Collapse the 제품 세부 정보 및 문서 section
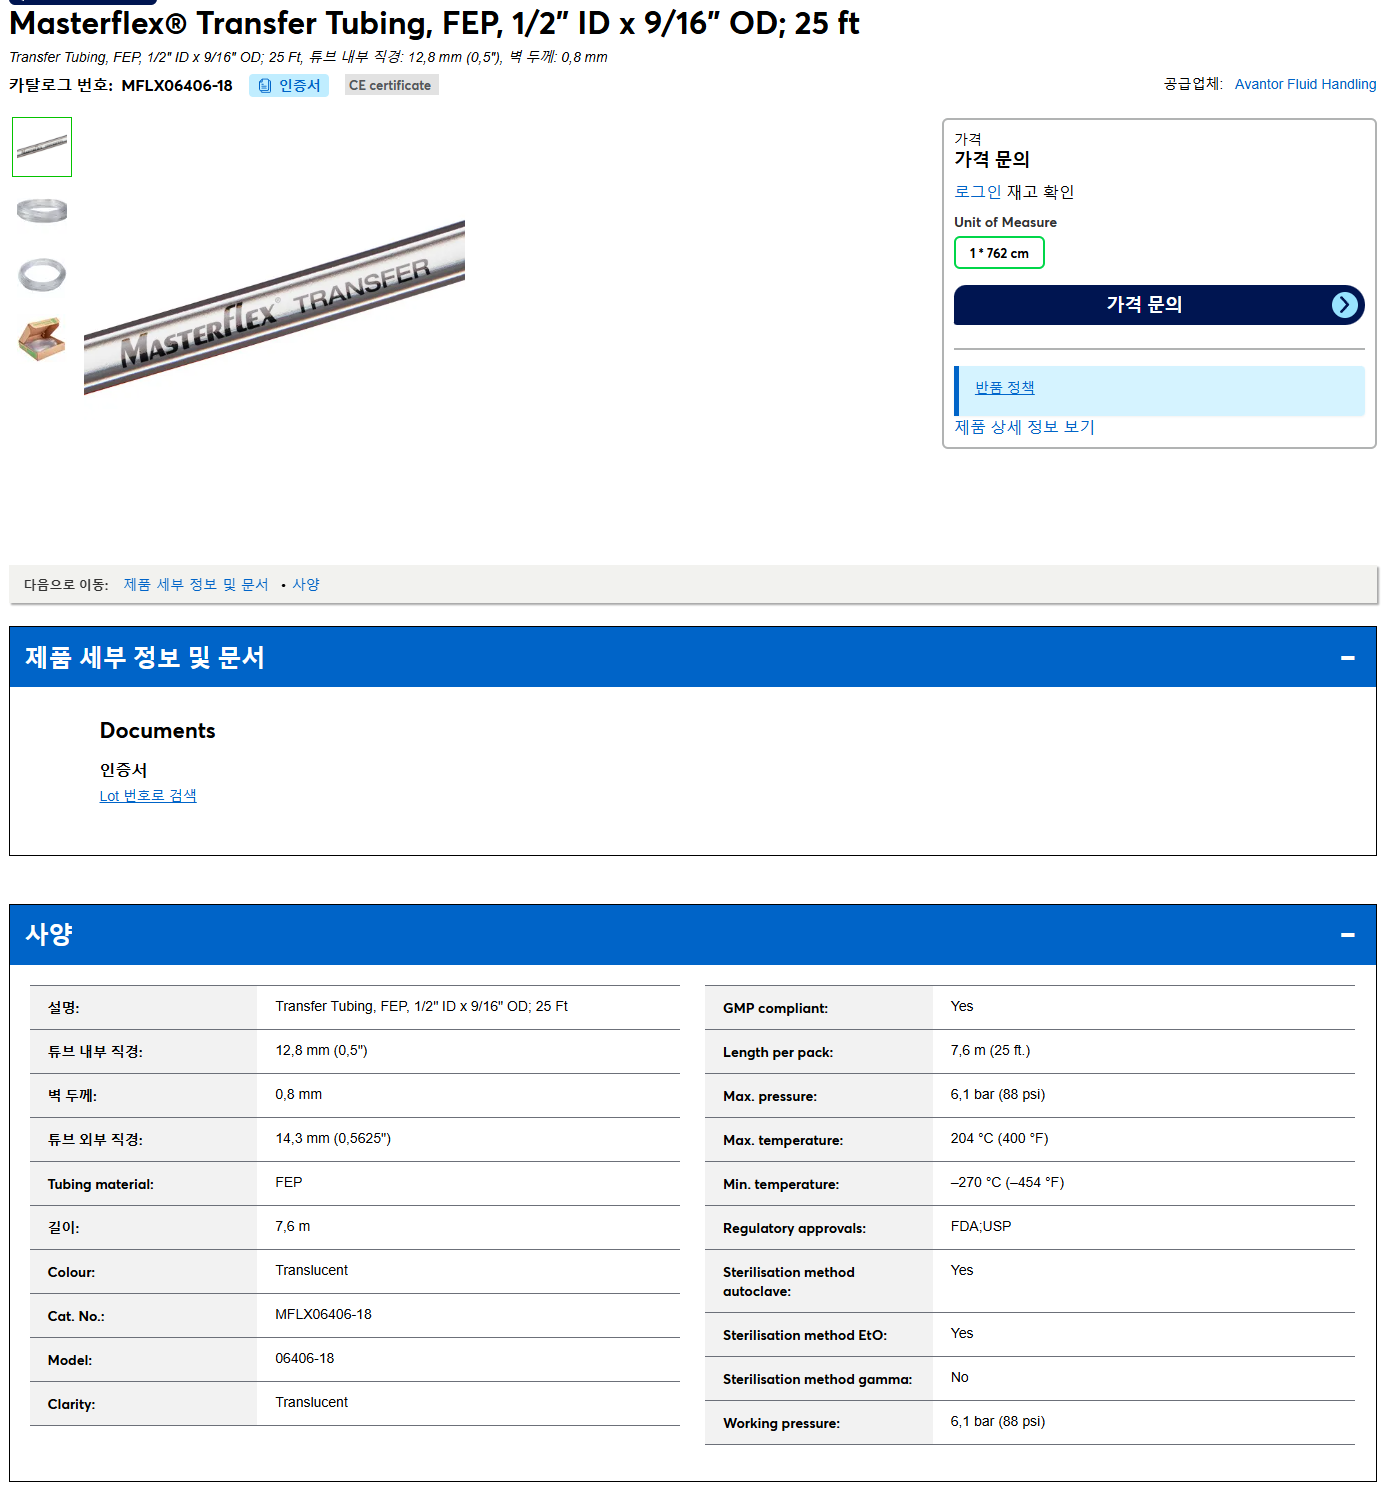Screen dimensions: 1384x1502 click(x=1347, y=658)
